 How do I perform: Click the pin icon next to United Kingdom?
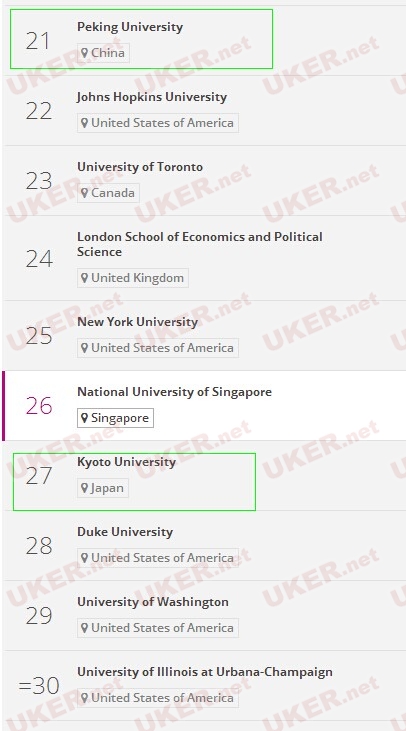coord(84,278)
